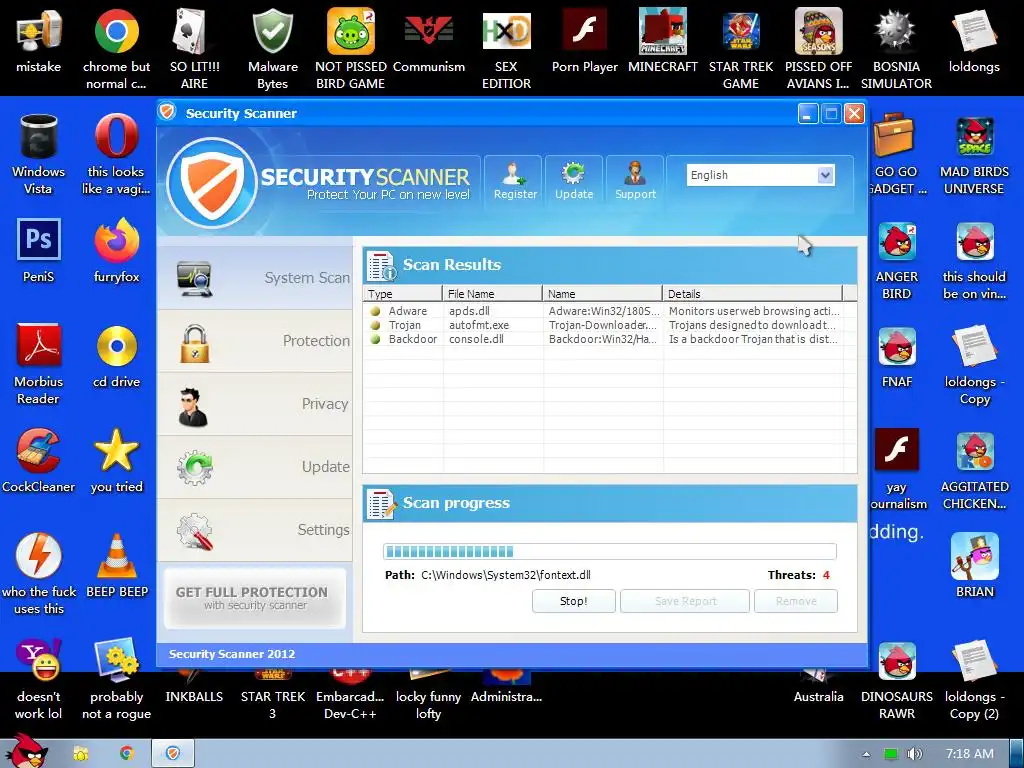Open the BRIAN slingshot bird icon
This screenshot has width=1024, height=768.
[x=974, y=566]
